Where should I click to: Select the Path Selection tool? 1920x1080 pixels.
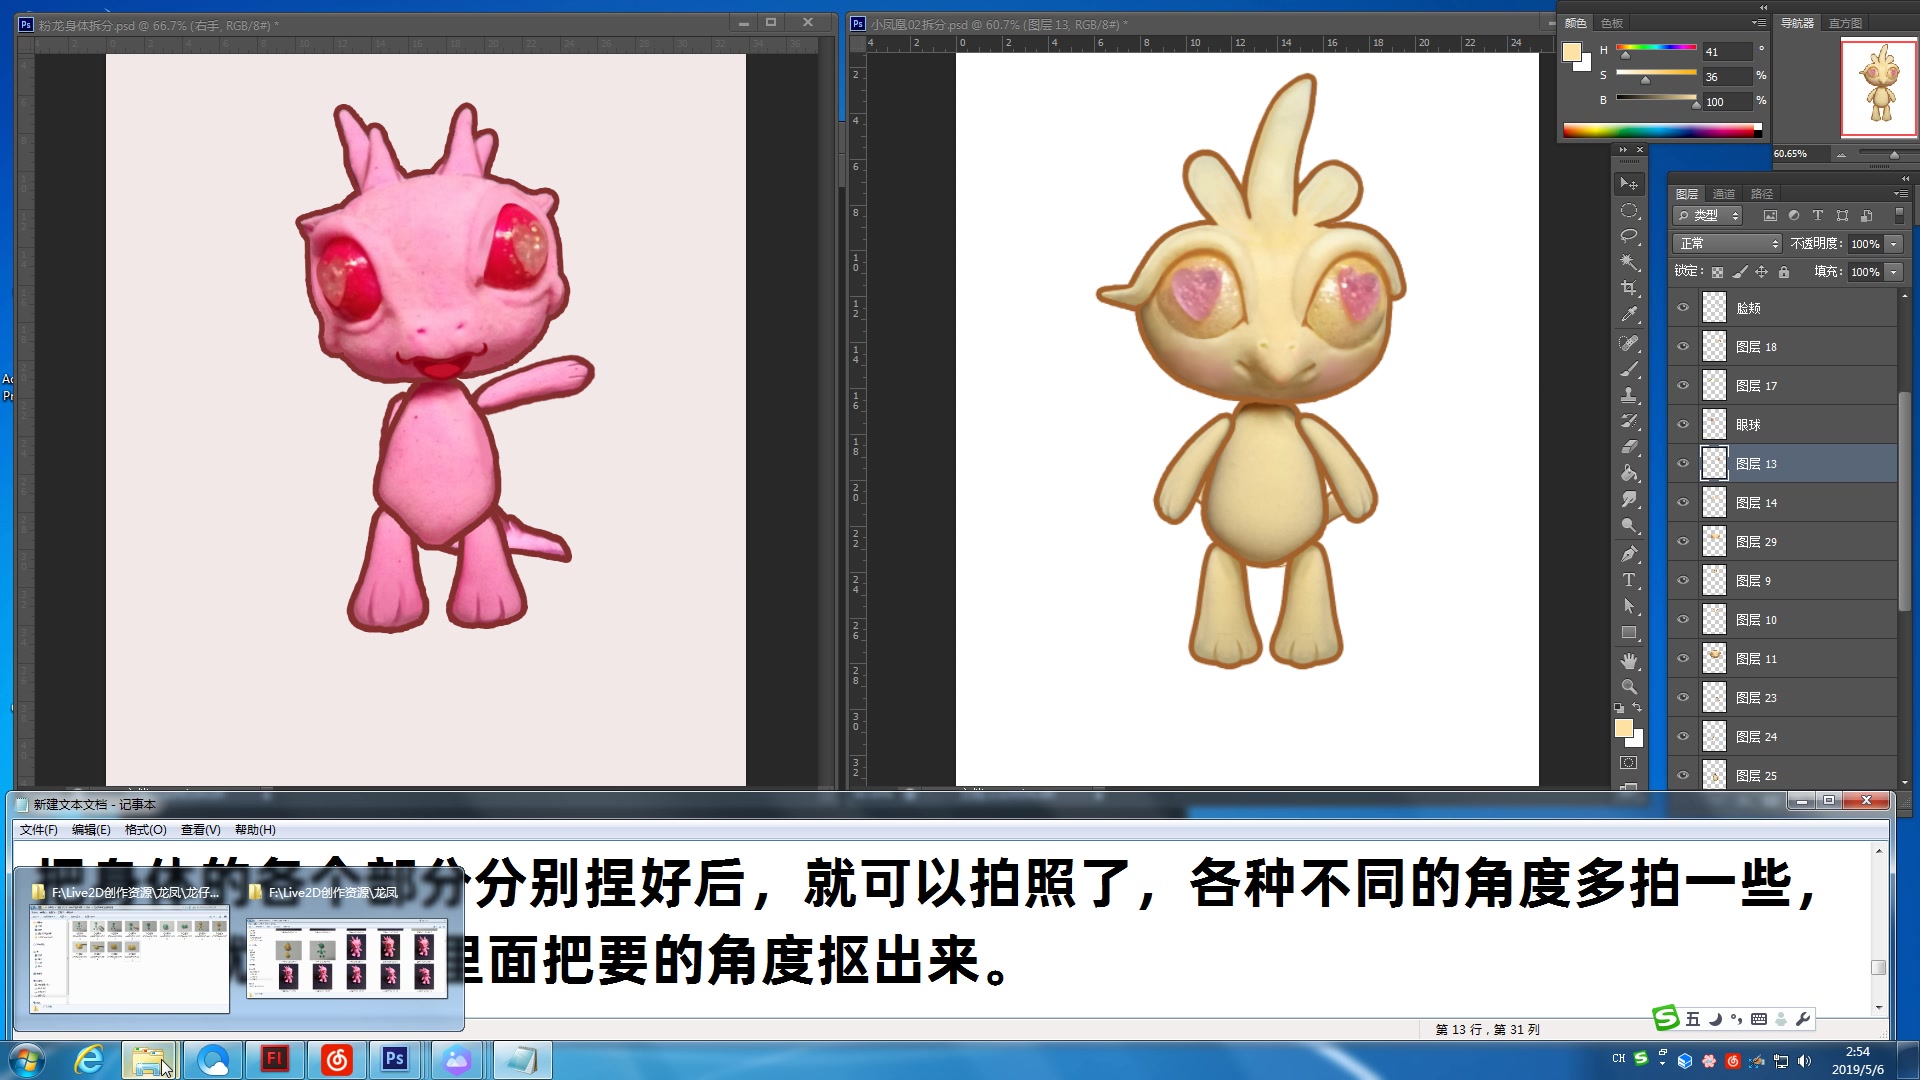pos(1629,606)
